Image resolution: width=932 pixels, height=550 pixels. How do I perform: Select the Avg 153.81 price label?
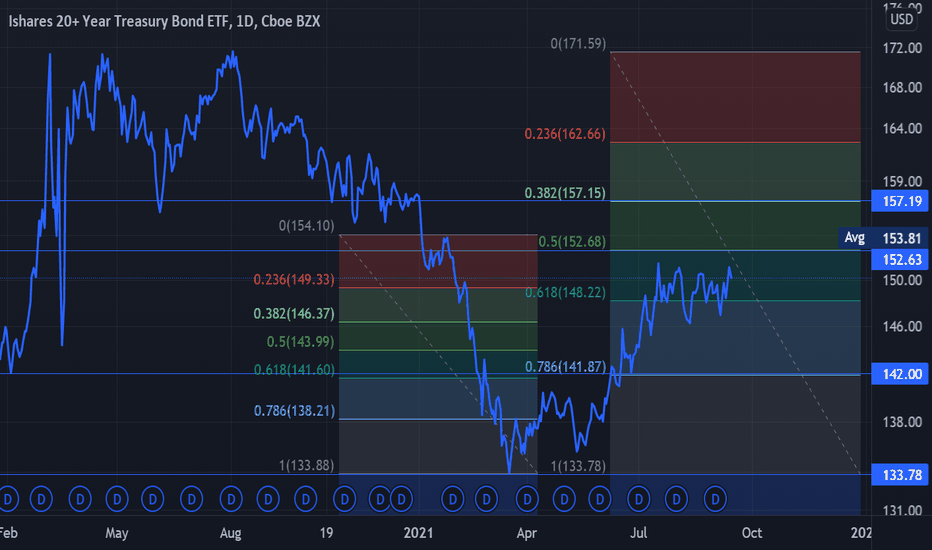click(883, 238)
